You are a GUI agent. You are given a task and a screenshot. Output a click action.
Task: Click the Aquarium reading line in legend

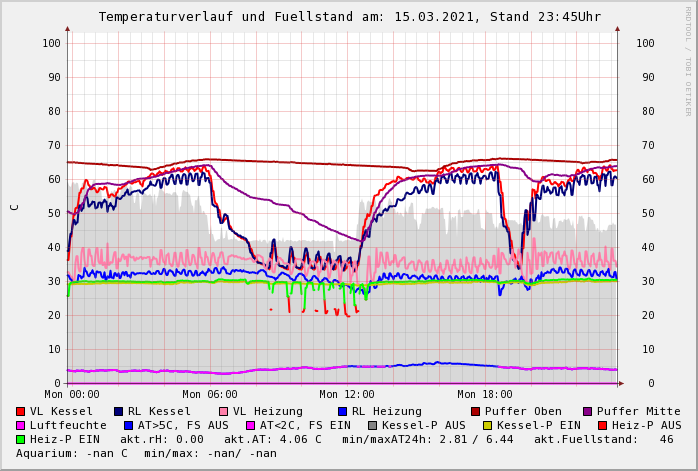tap(146, 453)
